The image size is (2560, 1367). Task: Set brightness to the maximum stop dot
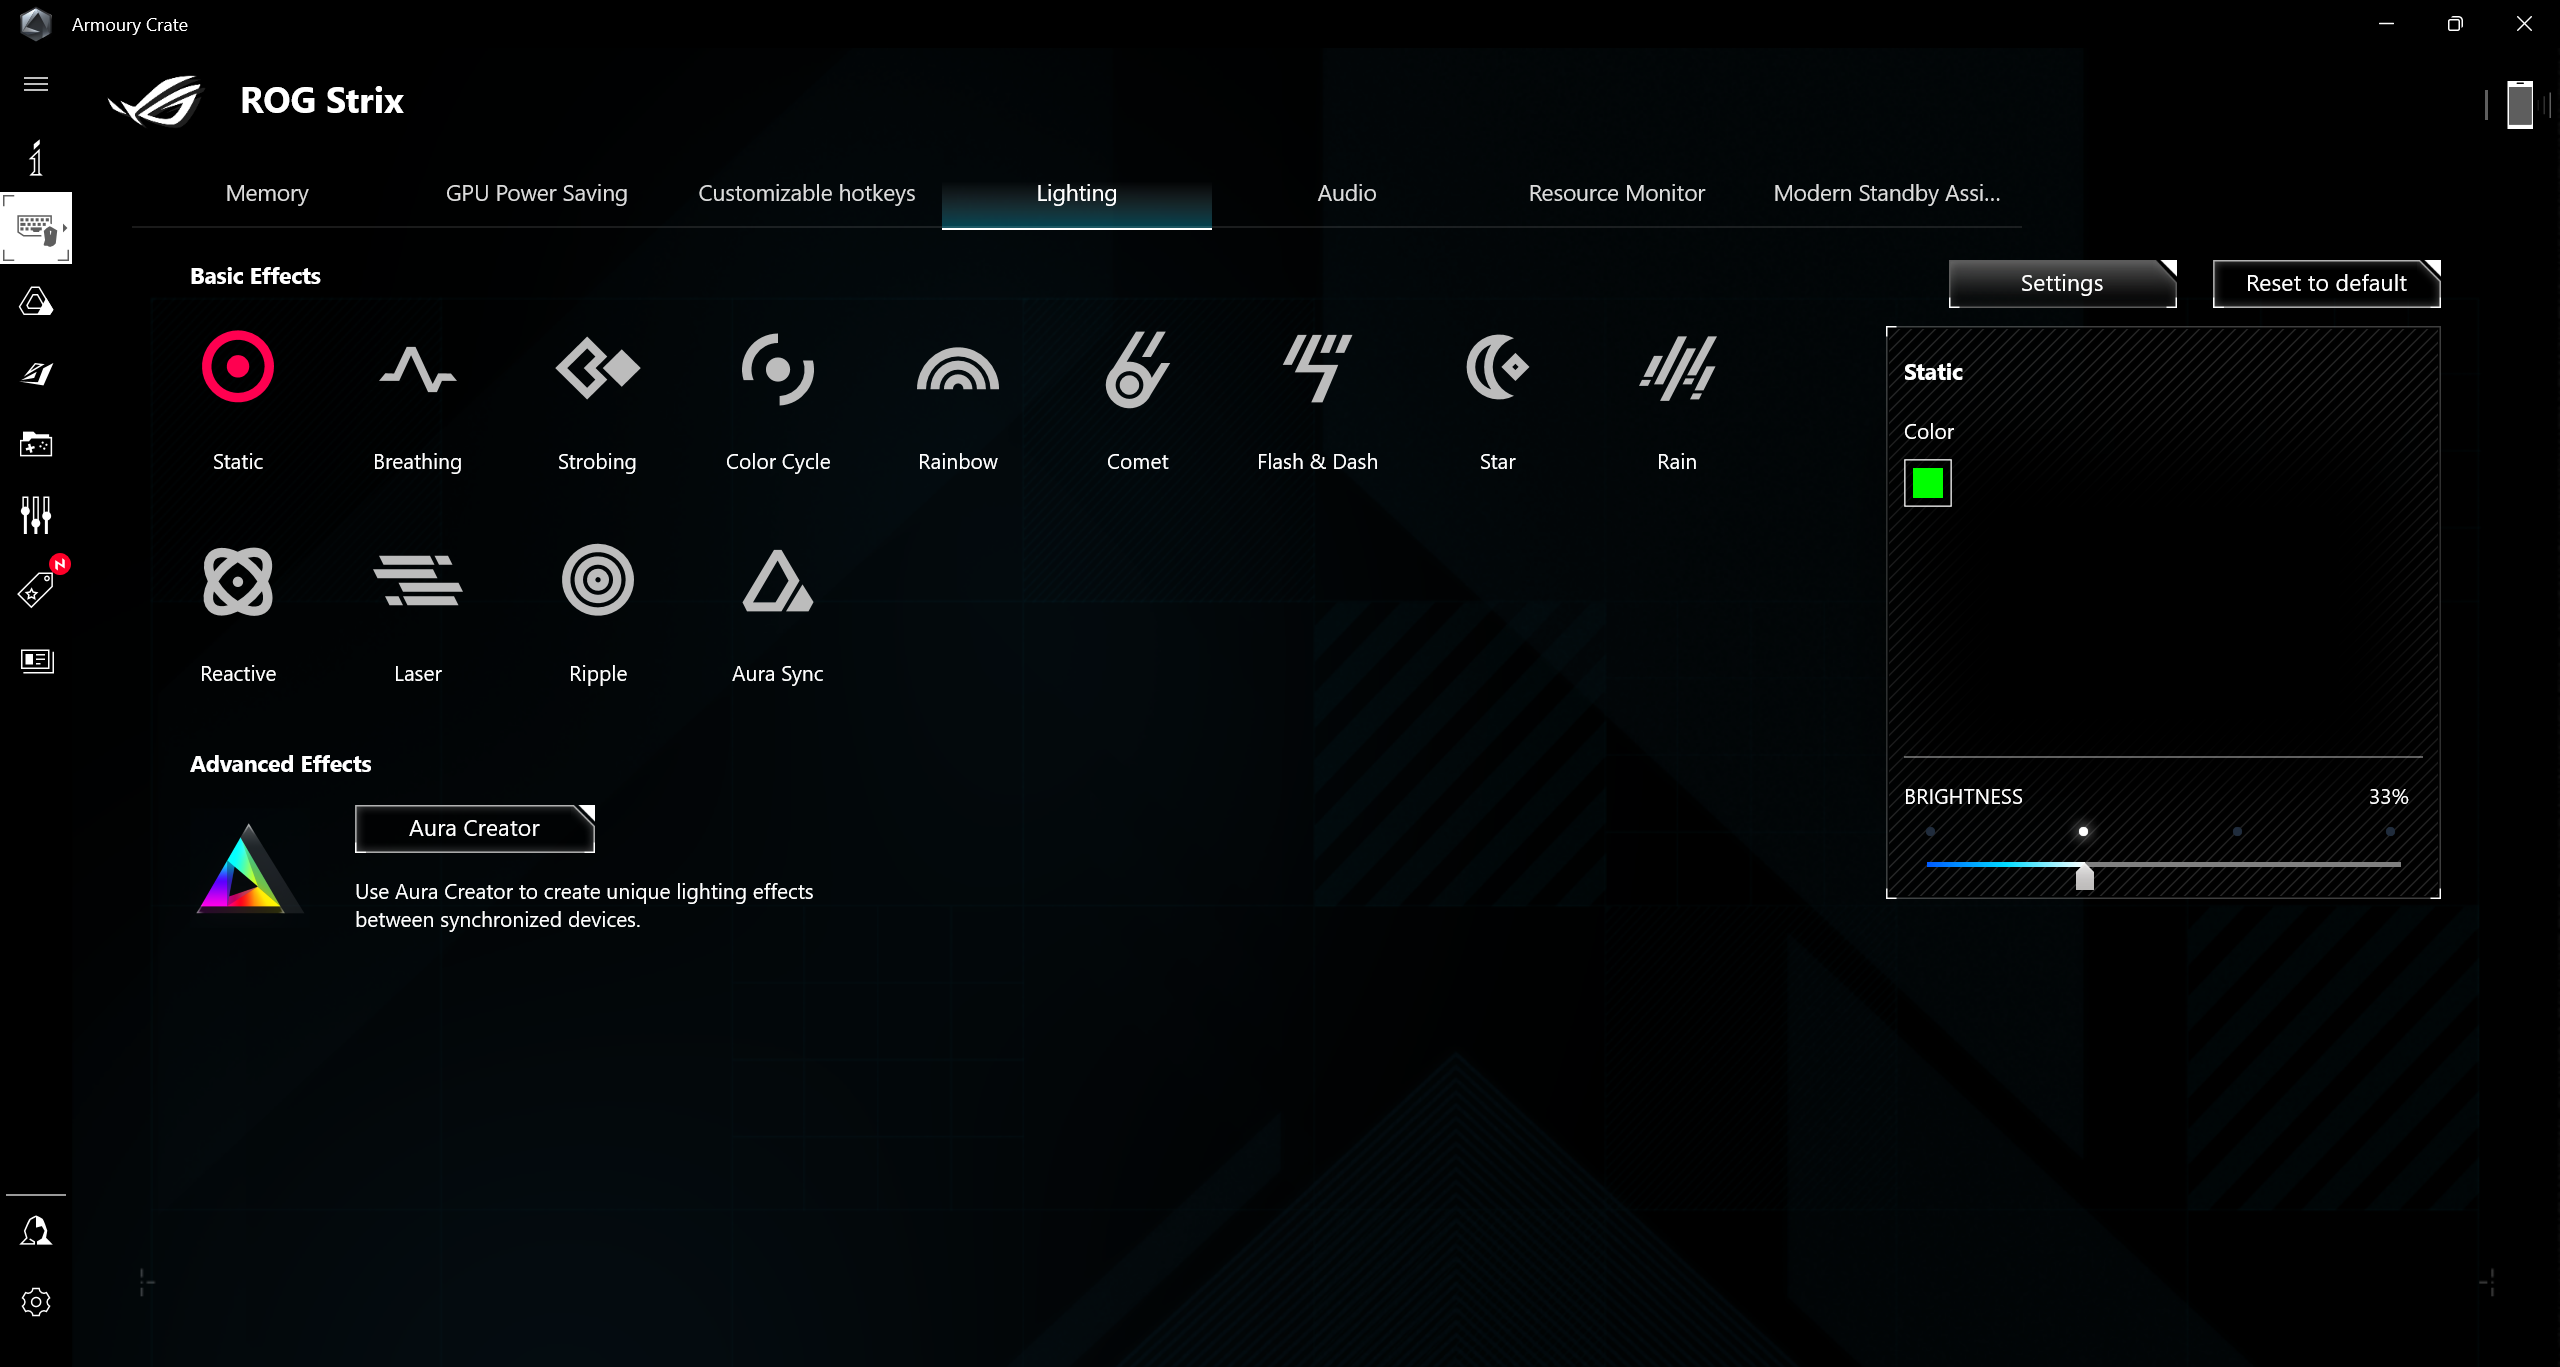coord(2390,831)
